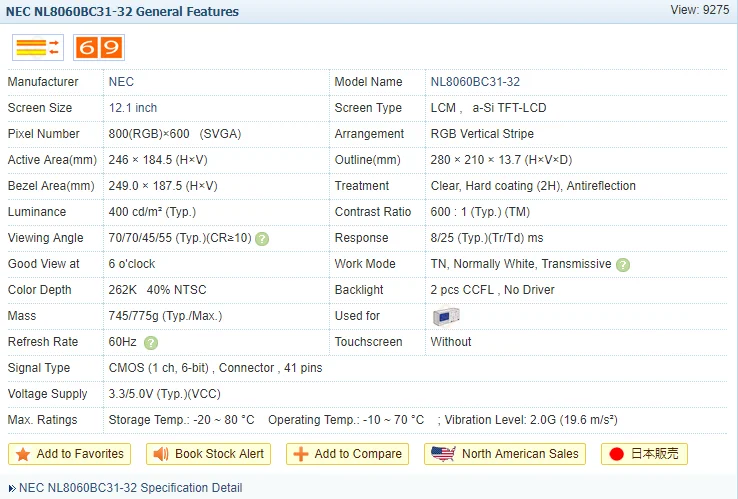Open NEC NL8060BC31-32 Specification Detail link

coord(130,488)
